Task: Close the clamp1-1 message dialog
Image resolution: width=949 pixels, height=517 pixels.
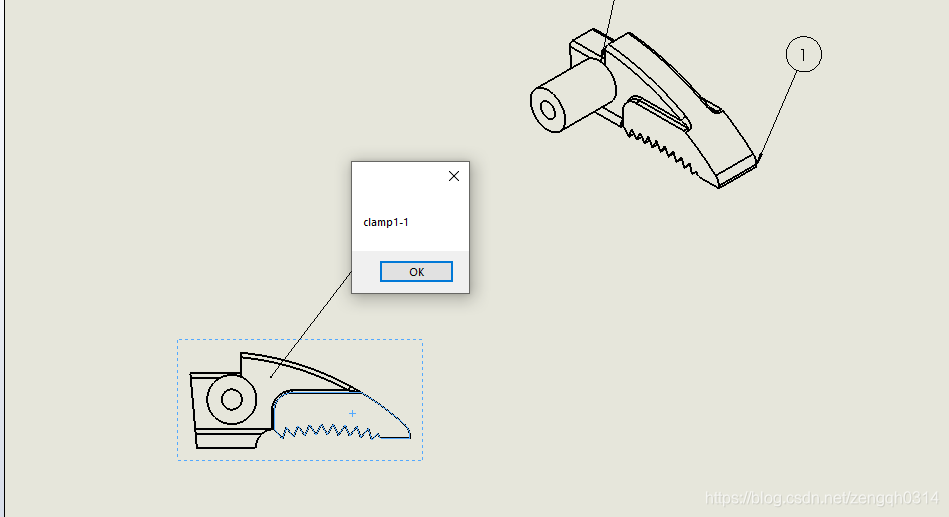Action: 454,176
